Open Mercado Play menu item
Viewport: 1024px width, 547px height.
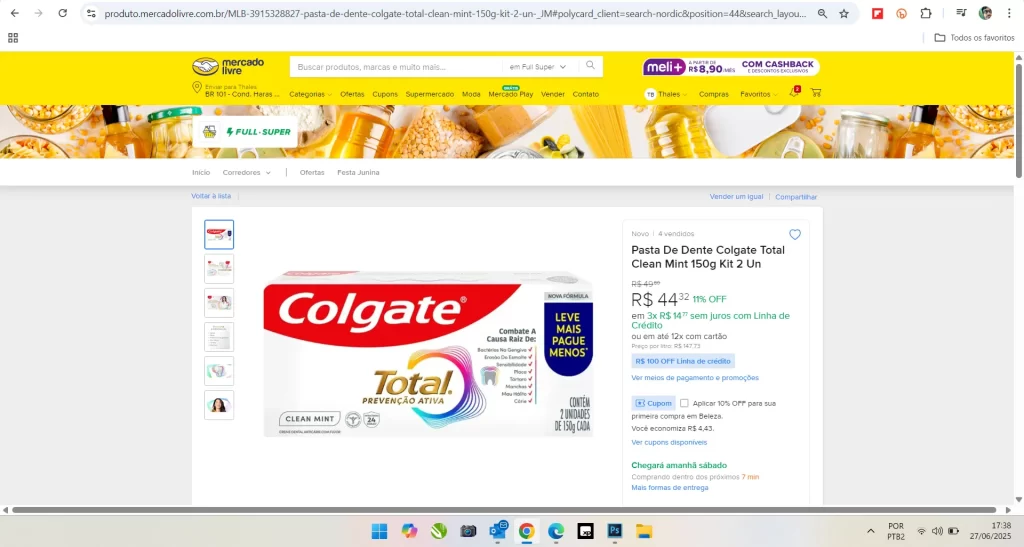(511, 94)
